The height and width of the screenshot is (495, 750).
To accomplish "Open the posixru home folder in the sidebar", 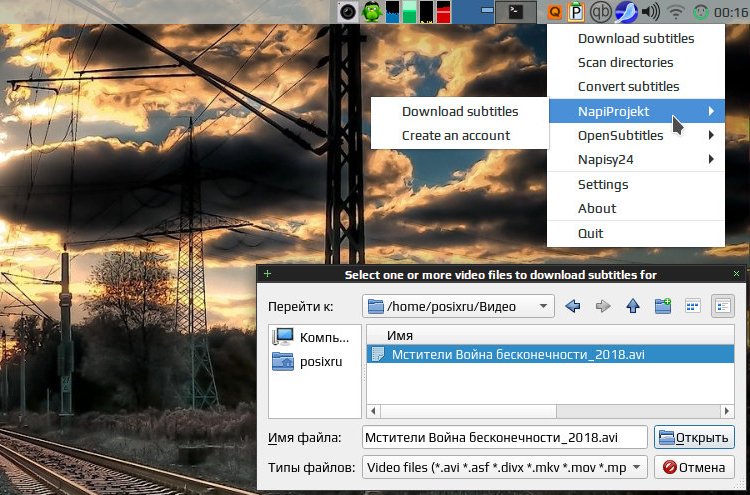I will point(315,362).
